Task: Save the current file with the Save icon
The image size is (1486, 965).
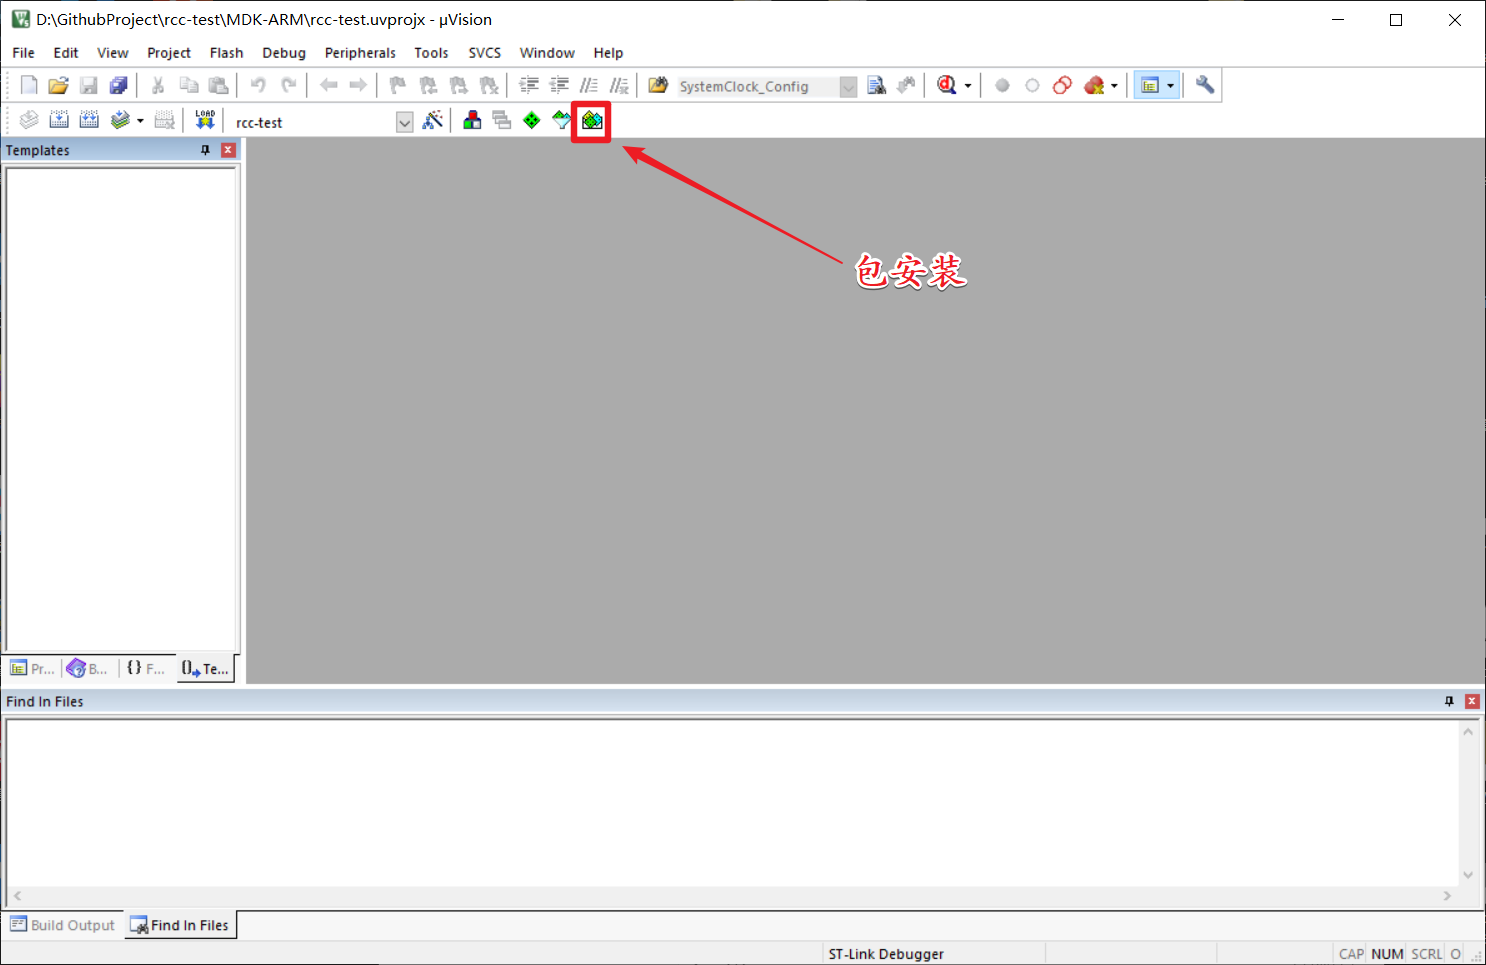Action: [x=89, y=86]
